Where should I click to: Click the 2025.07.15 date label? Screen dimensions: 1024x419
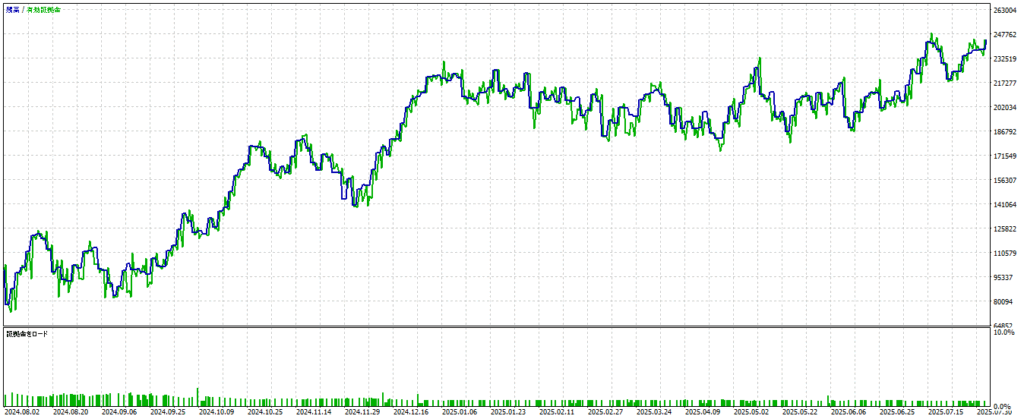point(944,411)
